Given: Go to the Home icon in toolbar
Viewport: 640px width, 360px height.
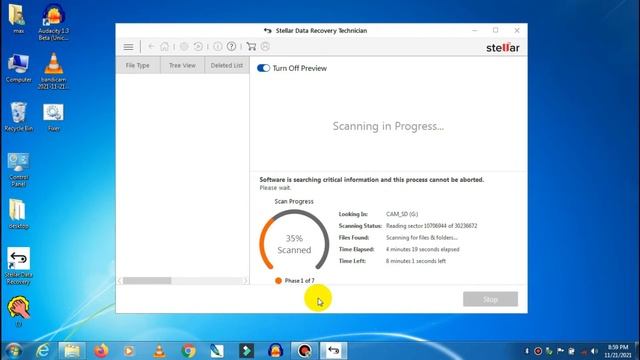Looking at the screenshot, I should (164, 47).
